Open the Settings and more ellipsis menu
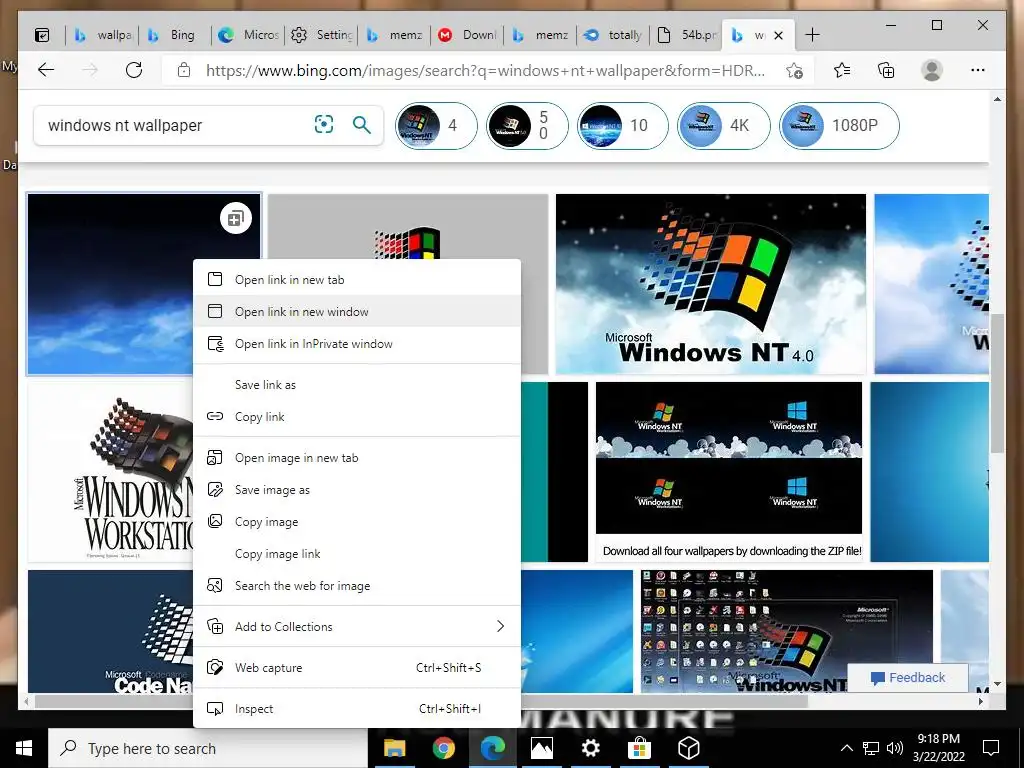 [x=978, y=70]
